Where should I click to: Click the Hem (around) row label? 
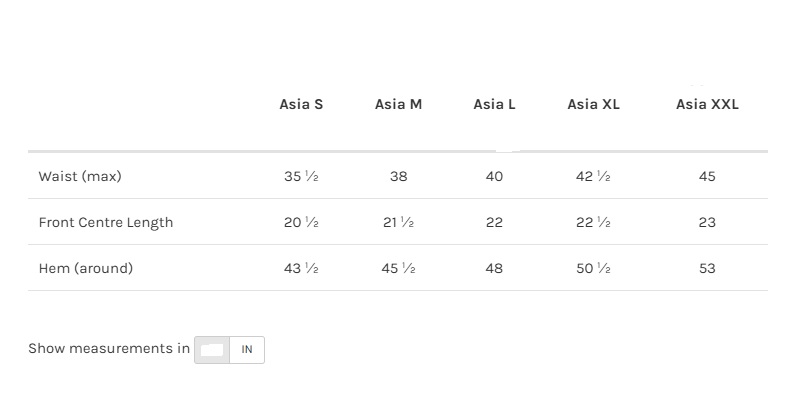coord(86,268)
